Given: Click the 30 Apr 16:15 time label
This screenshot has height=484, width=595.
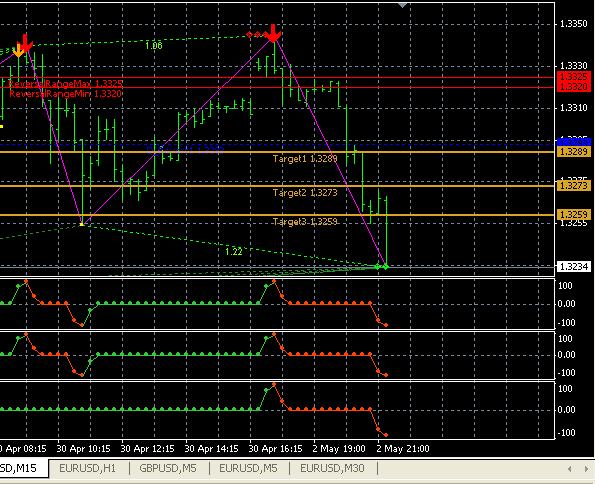Looking at the screenshot, I should click(x=275, y=449).
